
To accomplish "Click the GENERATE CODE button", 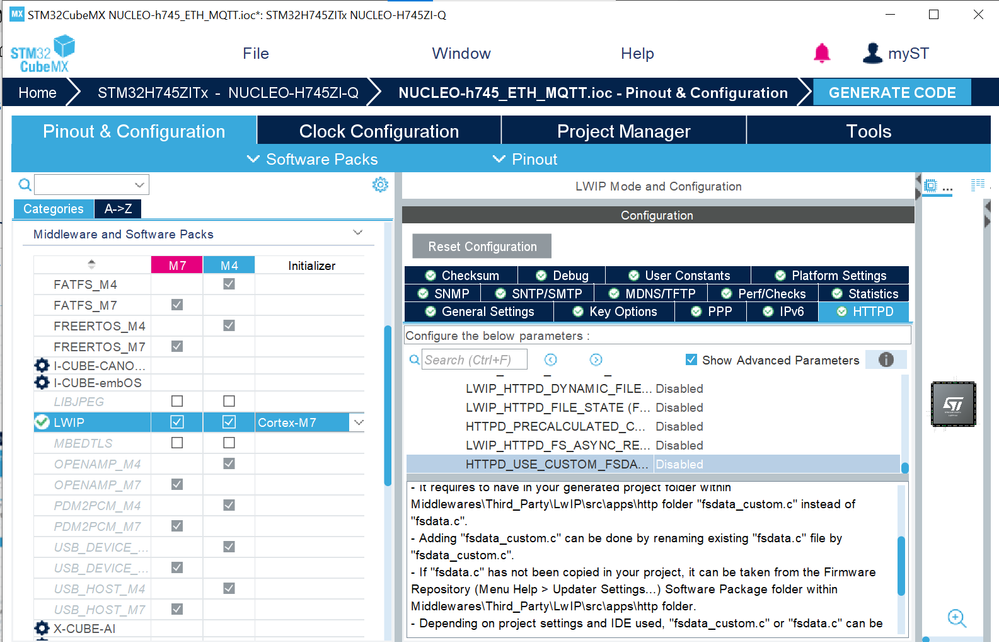I will tap(892, 92).
